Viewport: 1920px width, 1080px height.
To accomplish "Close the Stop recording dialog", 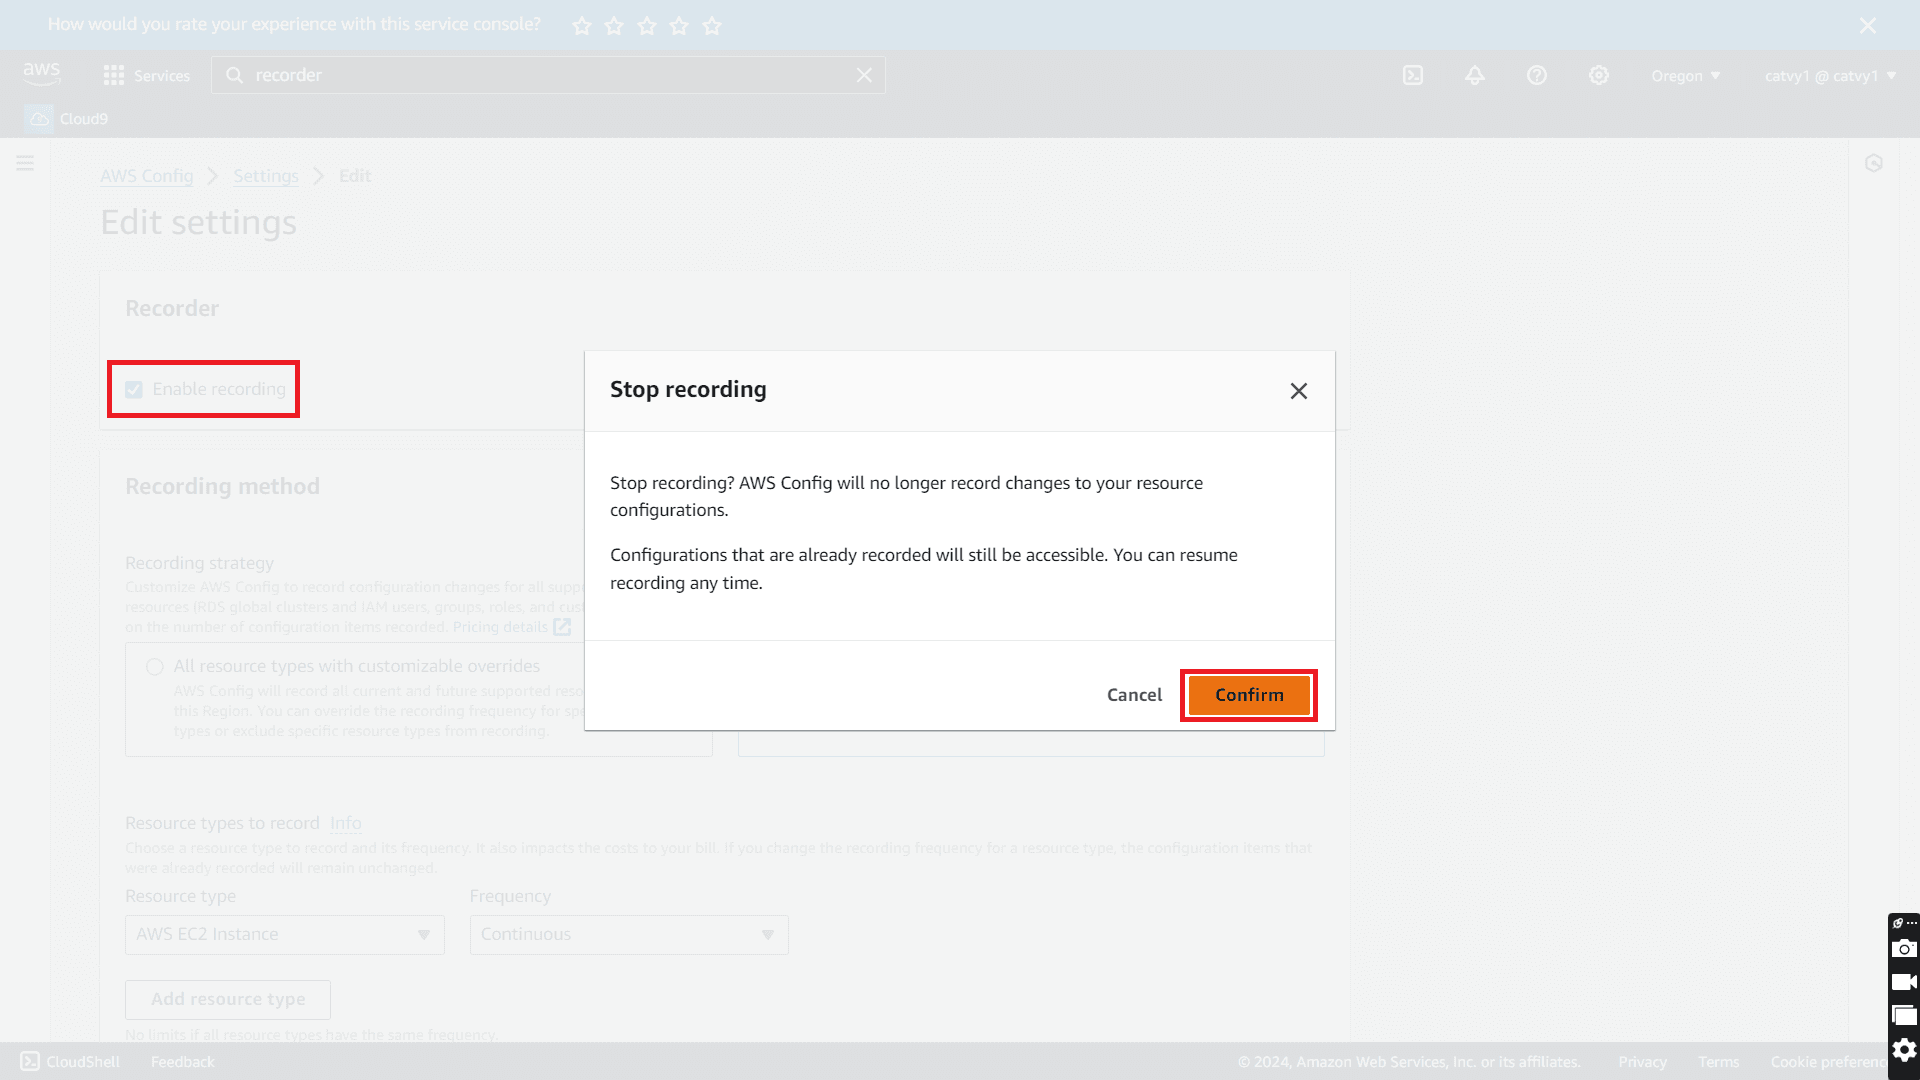I will point(1299,391).
